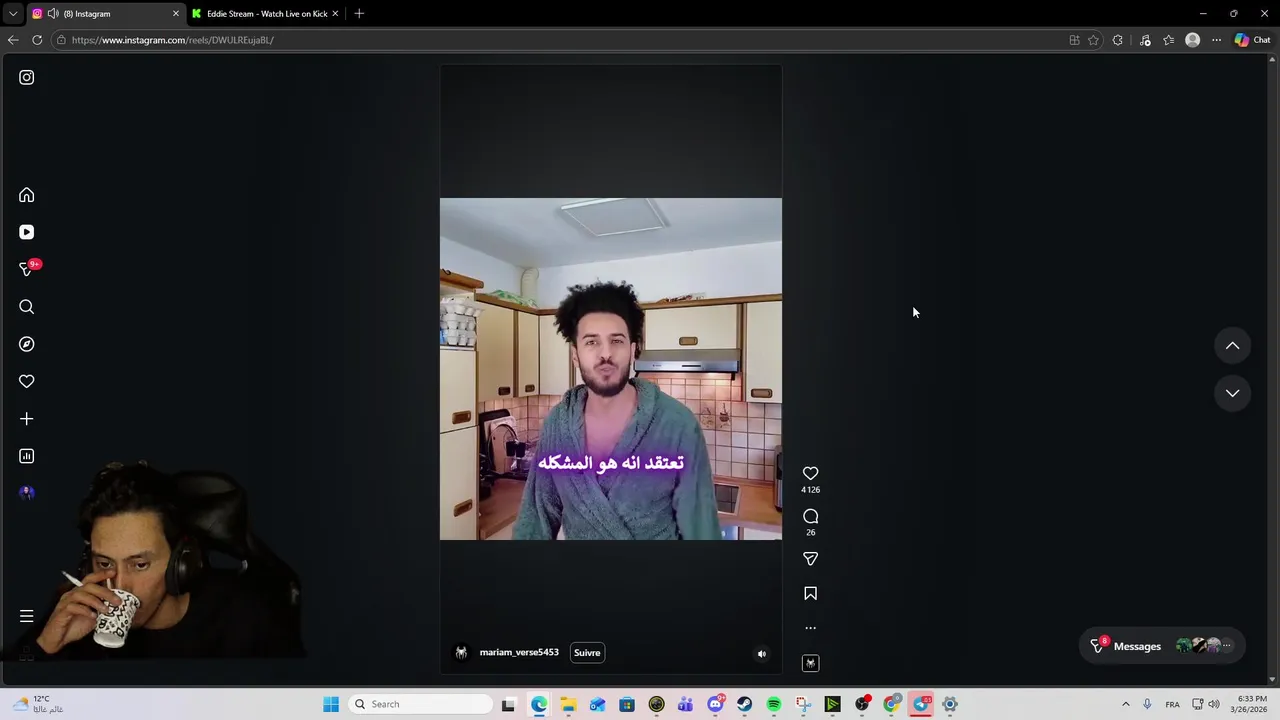Screen dimensions: 1280x720
Task: Open Discord from taskbar
Action: pyautogui.click(x=715, y=704)
